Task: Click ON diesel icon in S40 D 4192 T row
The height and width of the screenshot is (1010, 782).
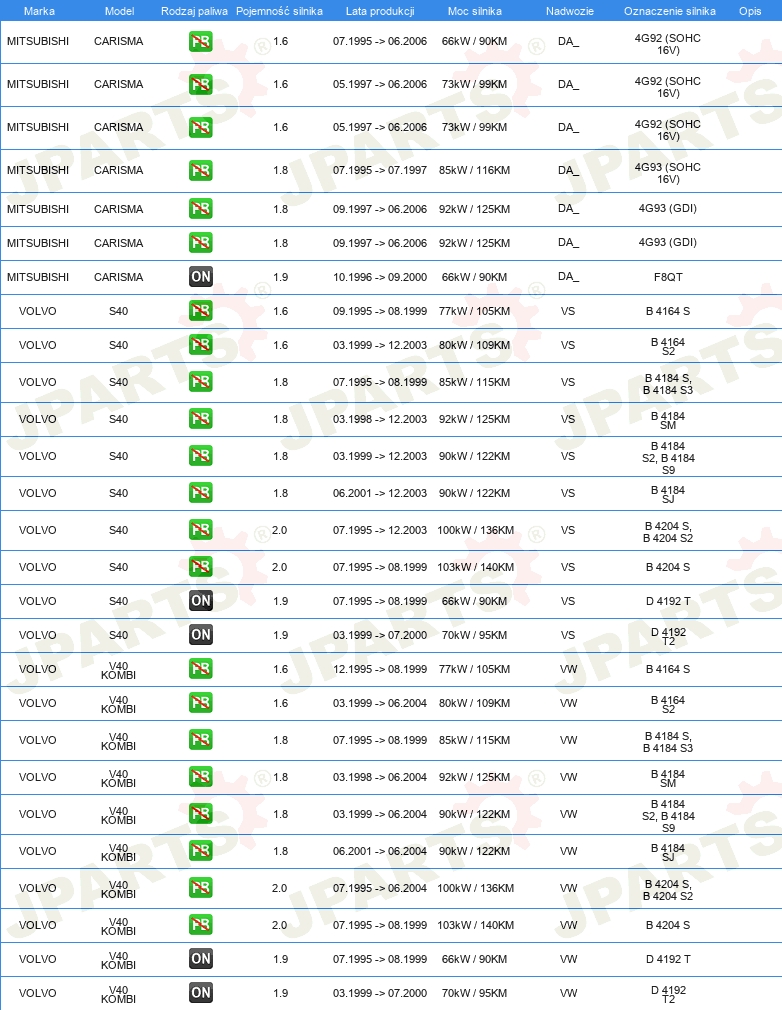Action: (201, 601)
